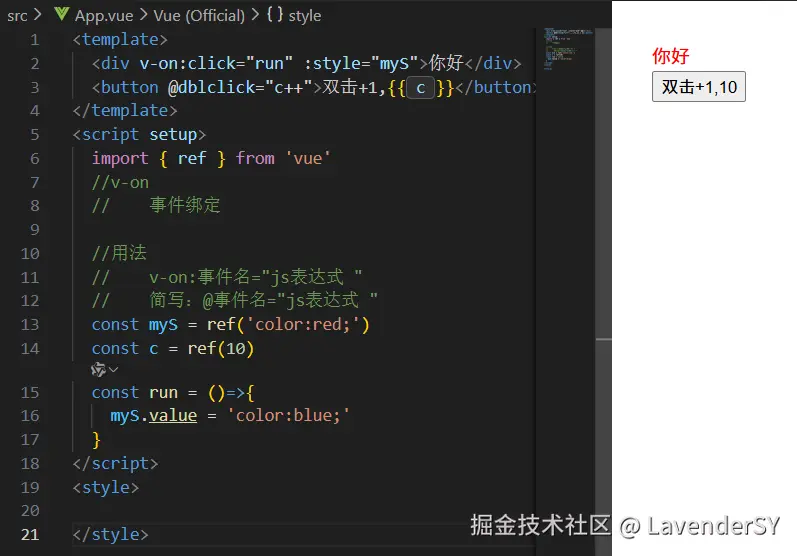Click the Vue file icon in breadcrumb
797x556 pixels.
pyautogui.click(x=61, y=15)
